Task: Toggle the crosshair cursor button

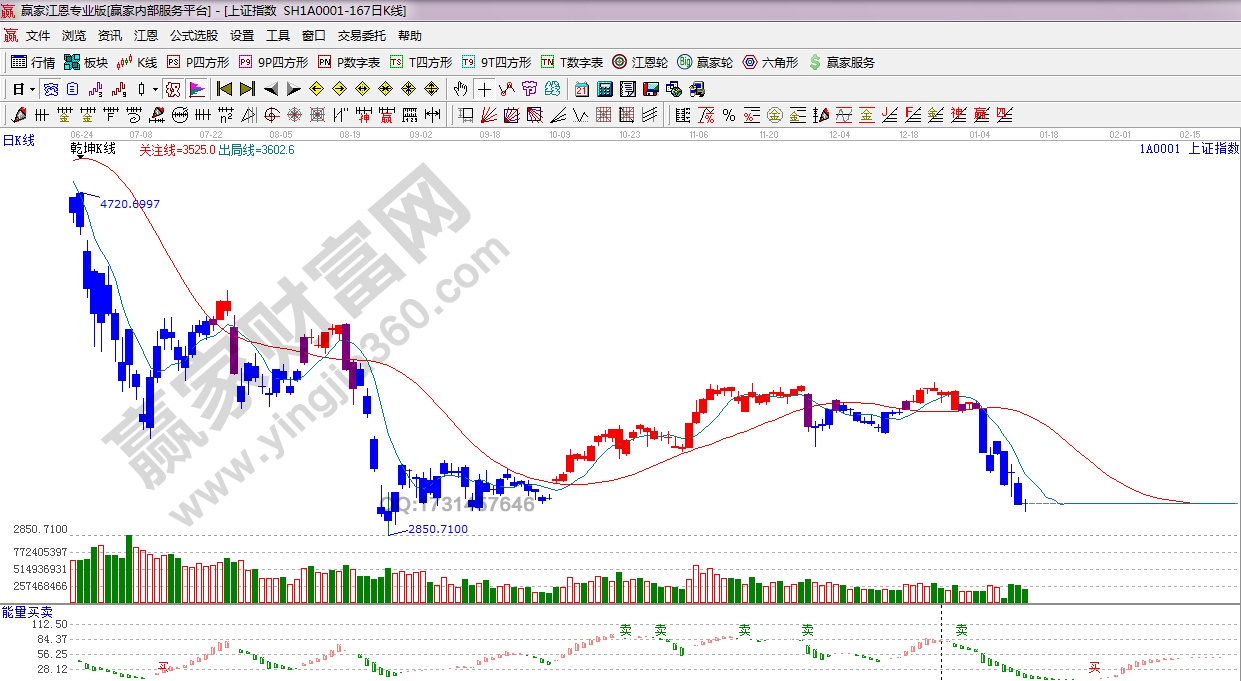Action: tap(484, 89)
